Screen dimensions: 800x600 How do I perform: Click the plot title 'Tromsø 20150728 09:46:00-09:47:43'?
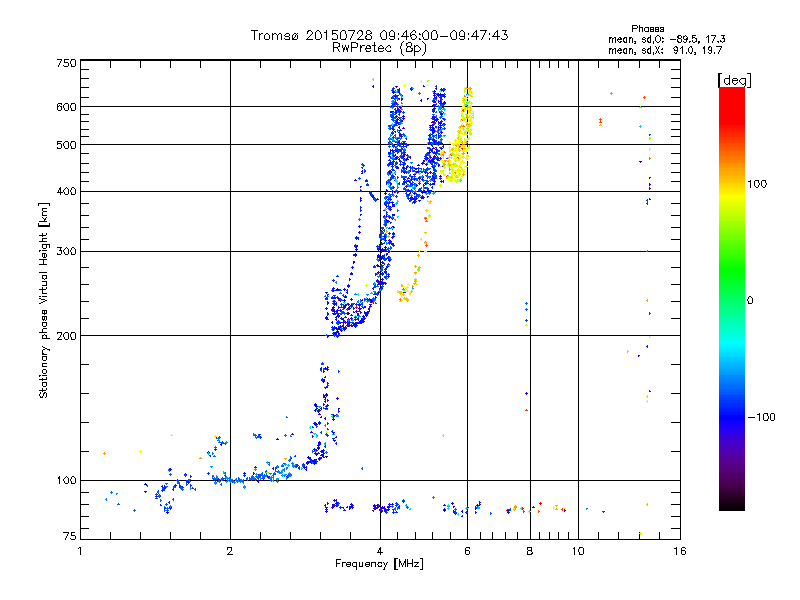379,35
